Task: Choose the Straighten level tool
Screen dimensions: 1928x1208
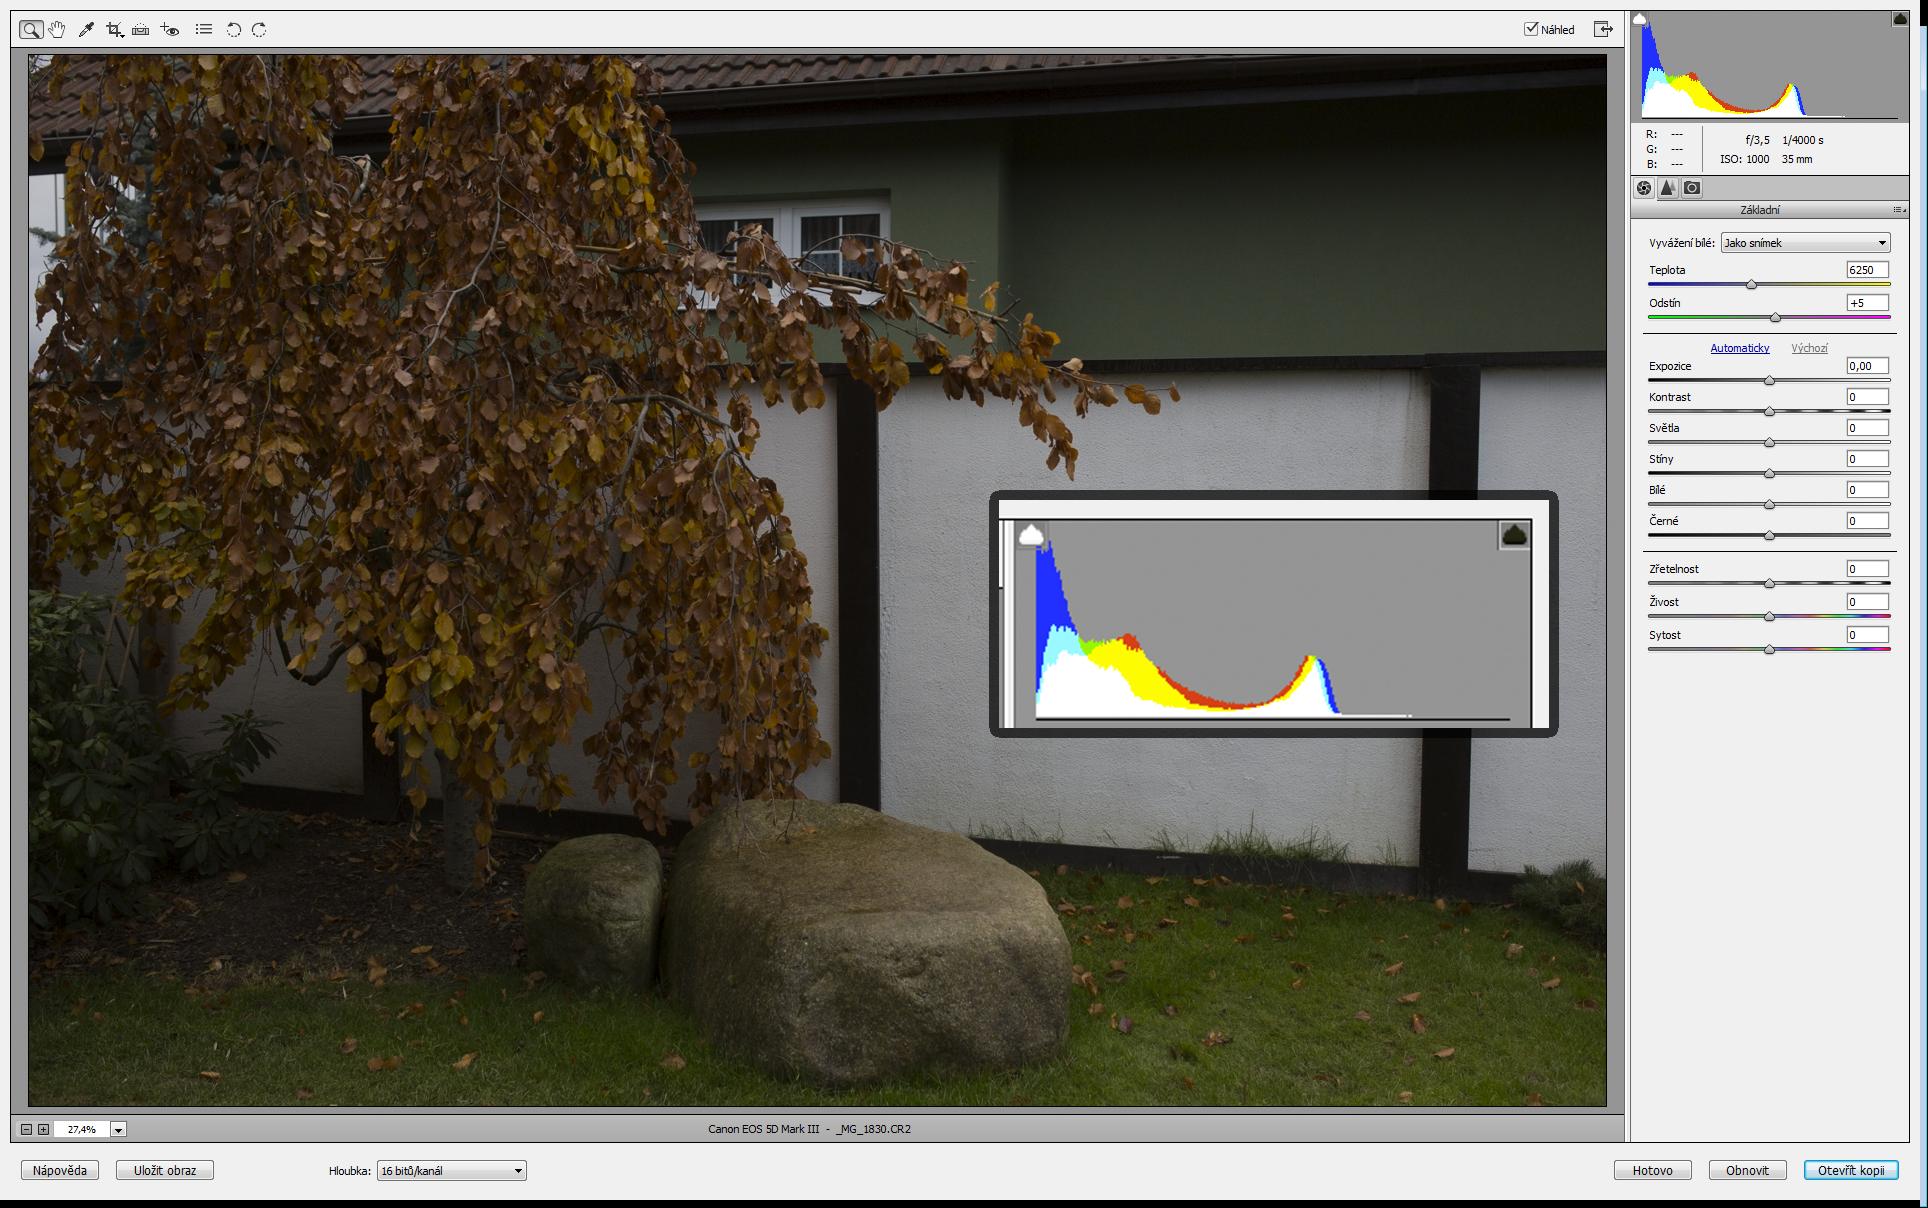Action: pos(141,30)
